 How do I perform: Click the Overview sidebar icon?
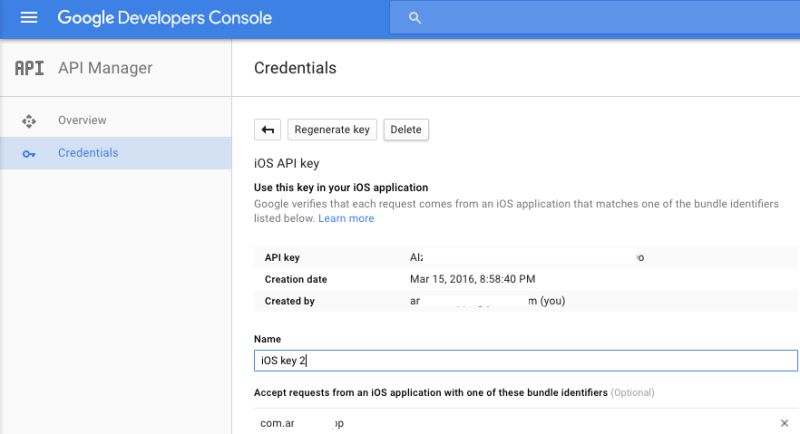29,121
